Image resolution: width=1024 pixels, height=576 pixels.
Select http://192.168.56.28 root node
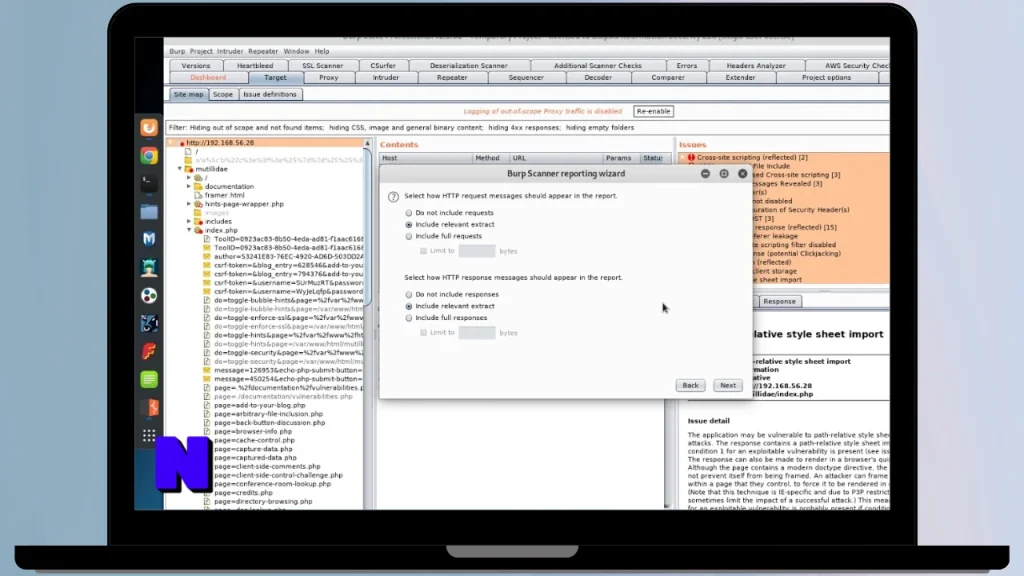220,143
